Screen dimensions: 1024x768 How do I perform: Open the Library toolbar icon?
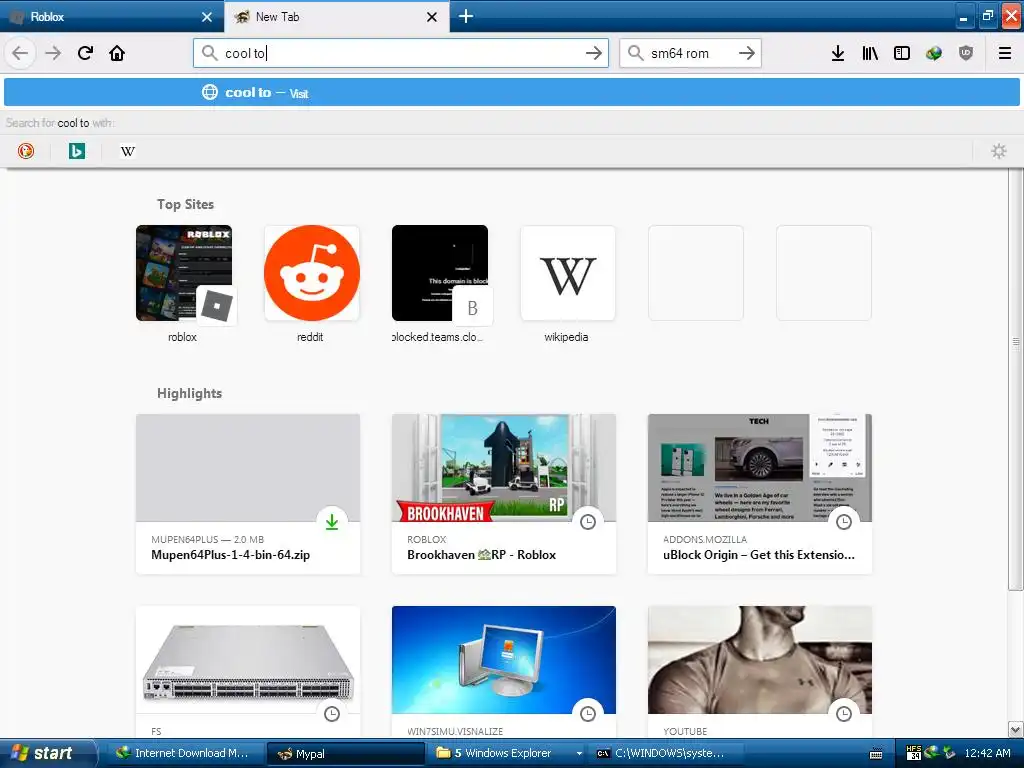click(x=870, y=53)
